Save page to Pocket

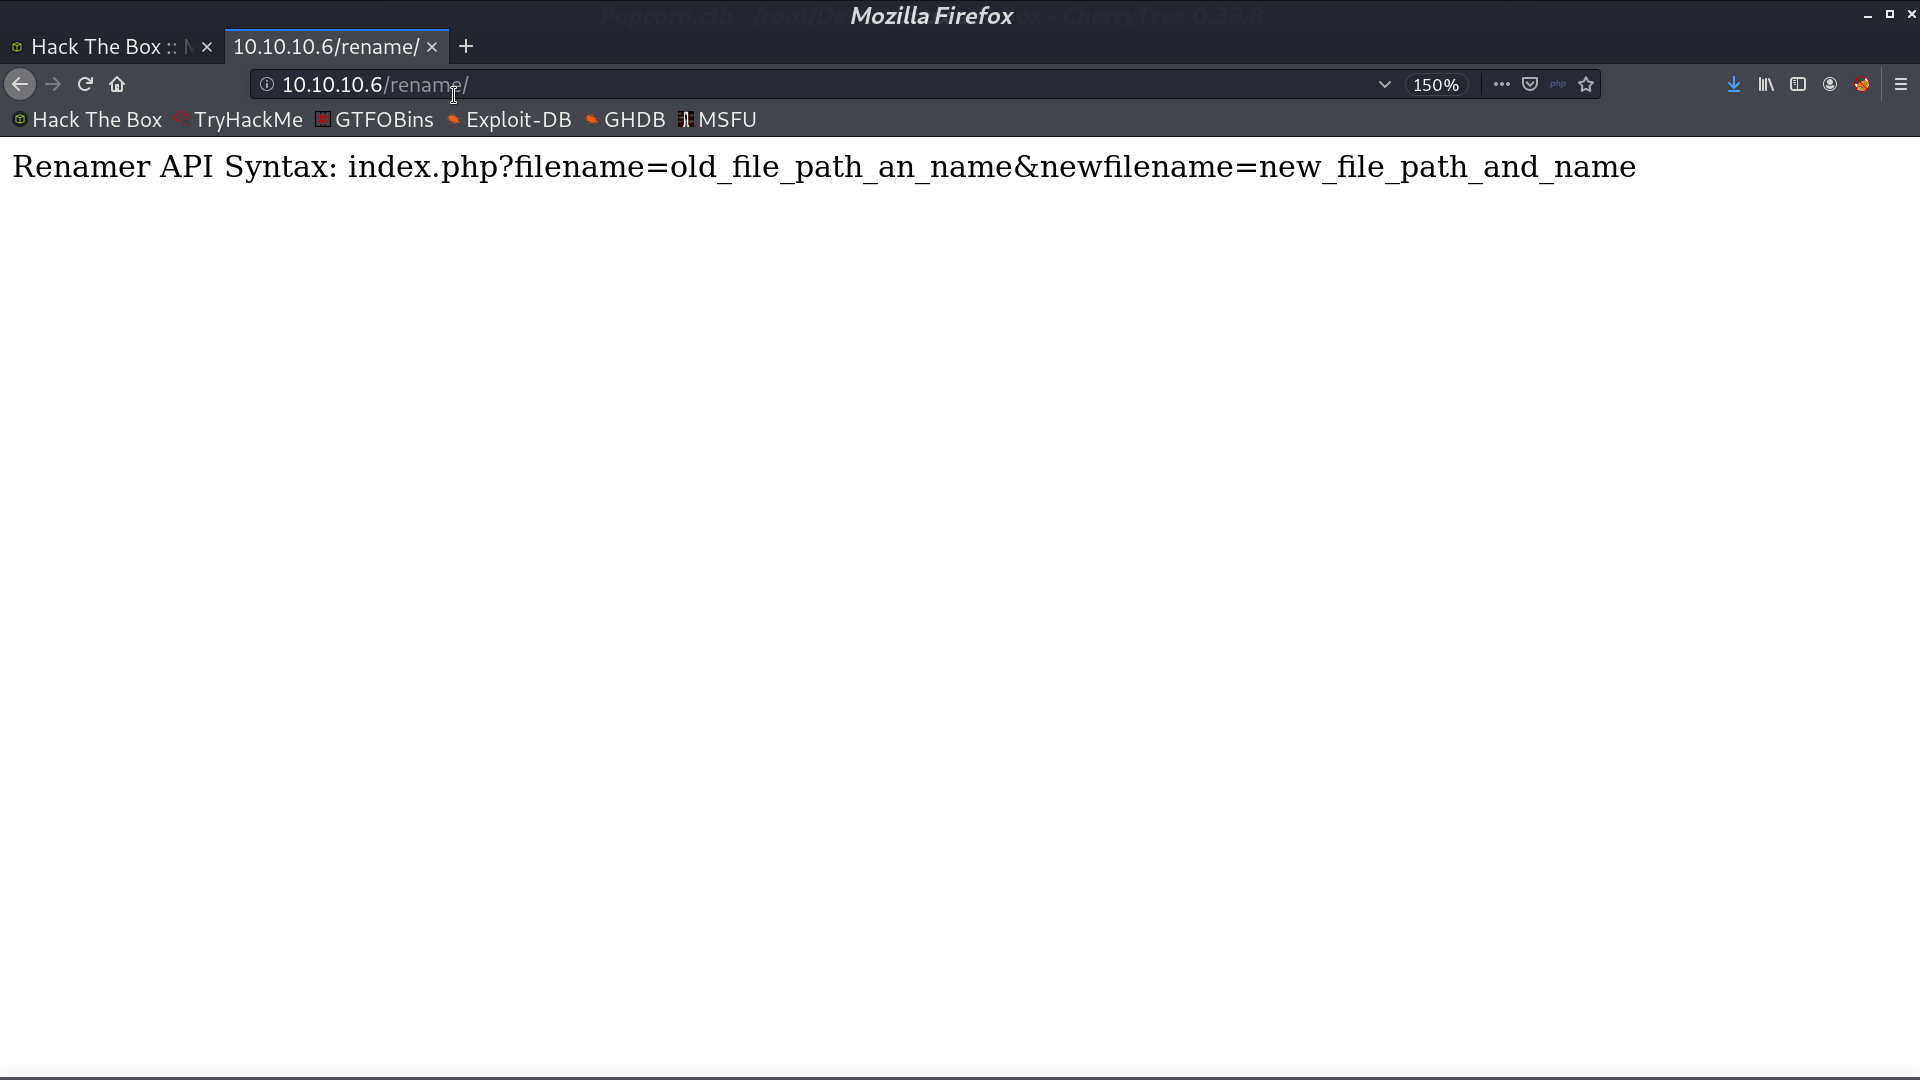coord(1530,85)
